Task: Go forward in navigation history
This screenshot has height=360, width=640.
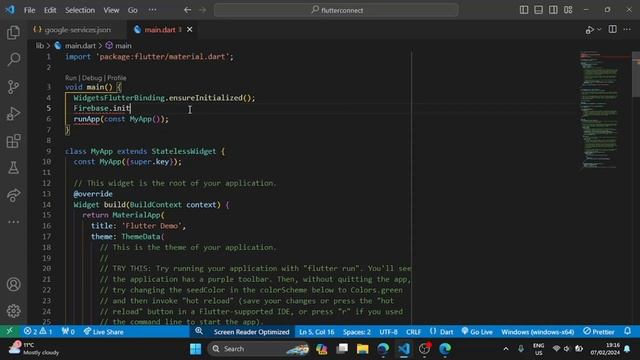Action: tap(202, 10)
